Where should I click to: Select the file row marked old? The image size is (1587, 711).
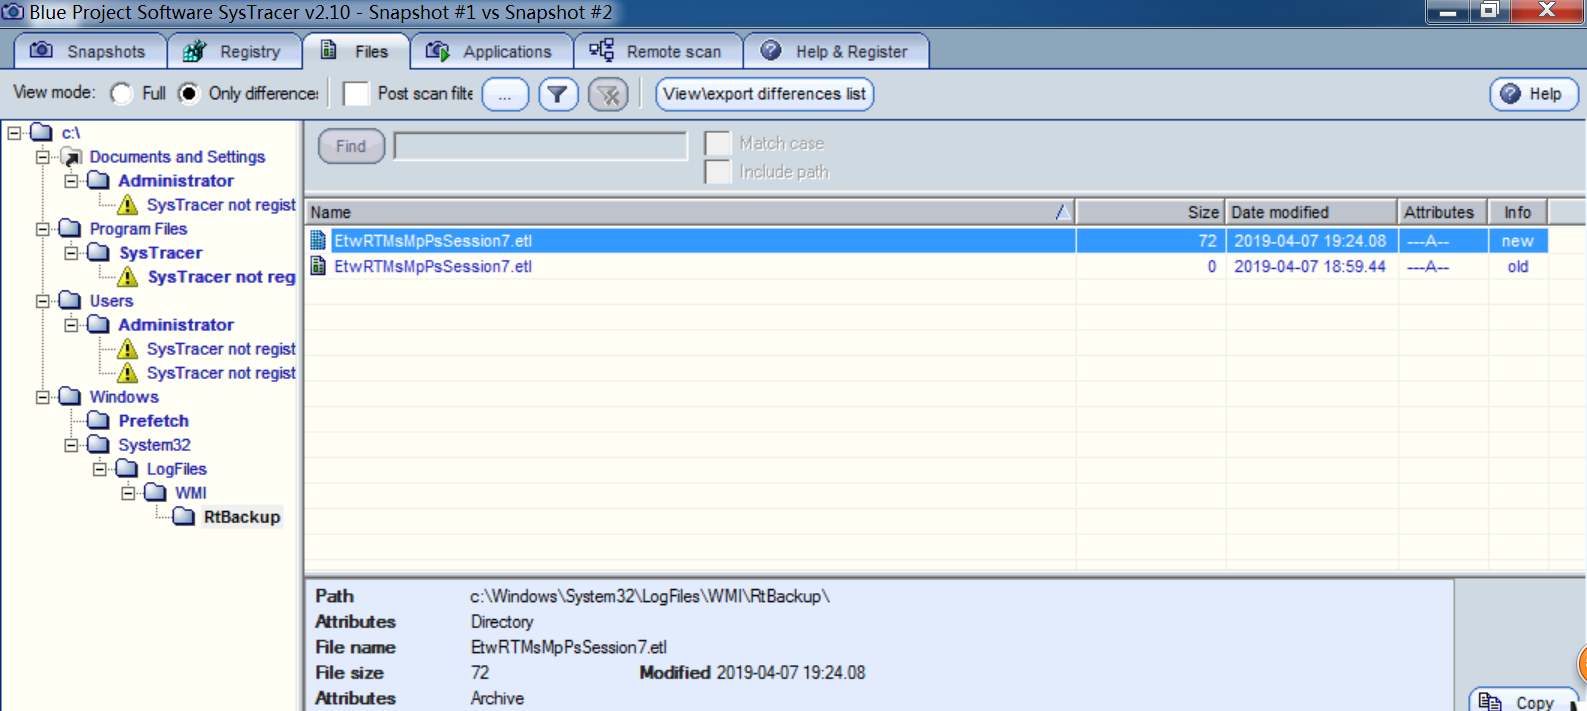(x=928, y=266)
